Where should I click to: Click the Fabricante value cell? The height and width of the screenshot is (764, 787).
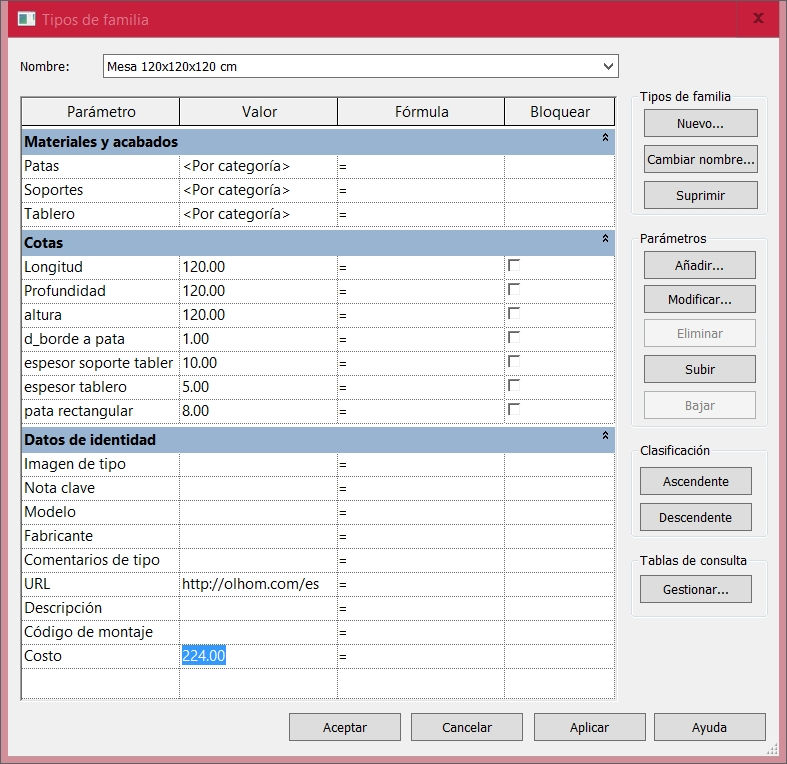(258, 536)
